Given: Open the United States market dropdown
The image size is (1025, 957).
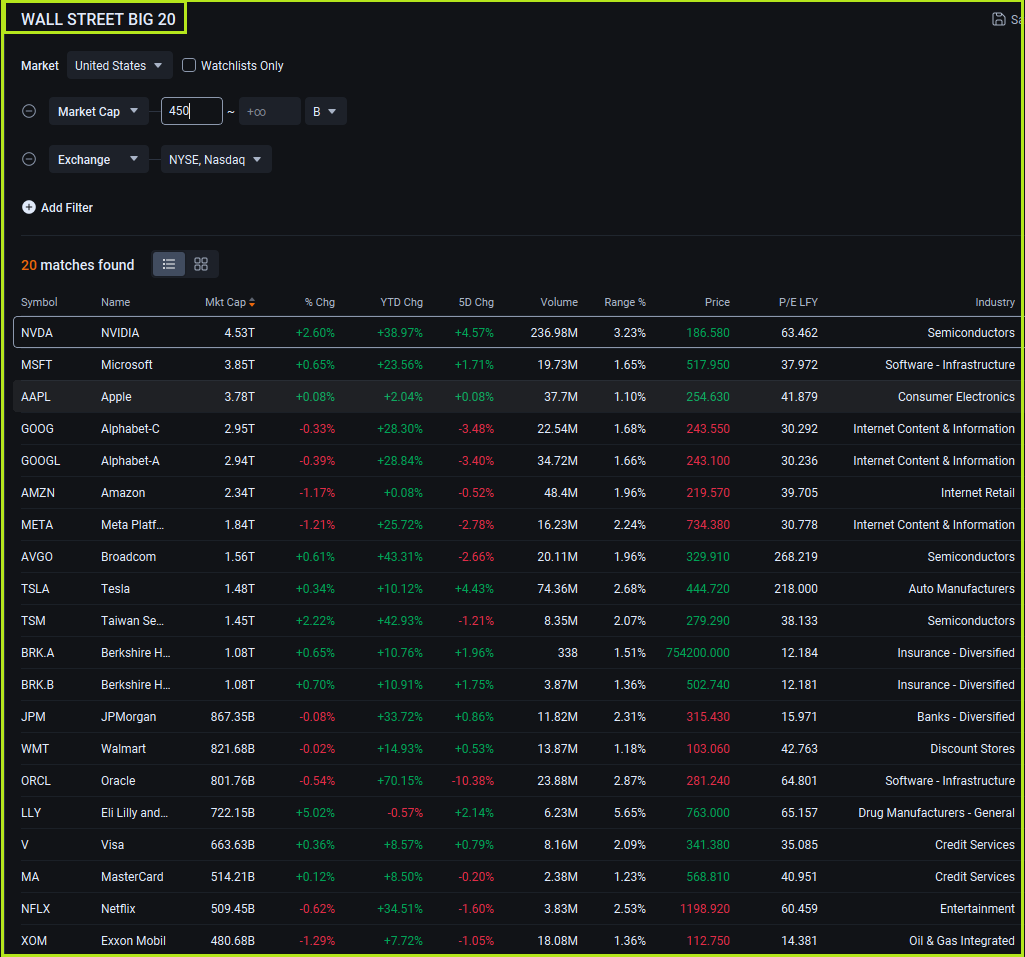Looking at the screenshot, I should pos(119,65).
